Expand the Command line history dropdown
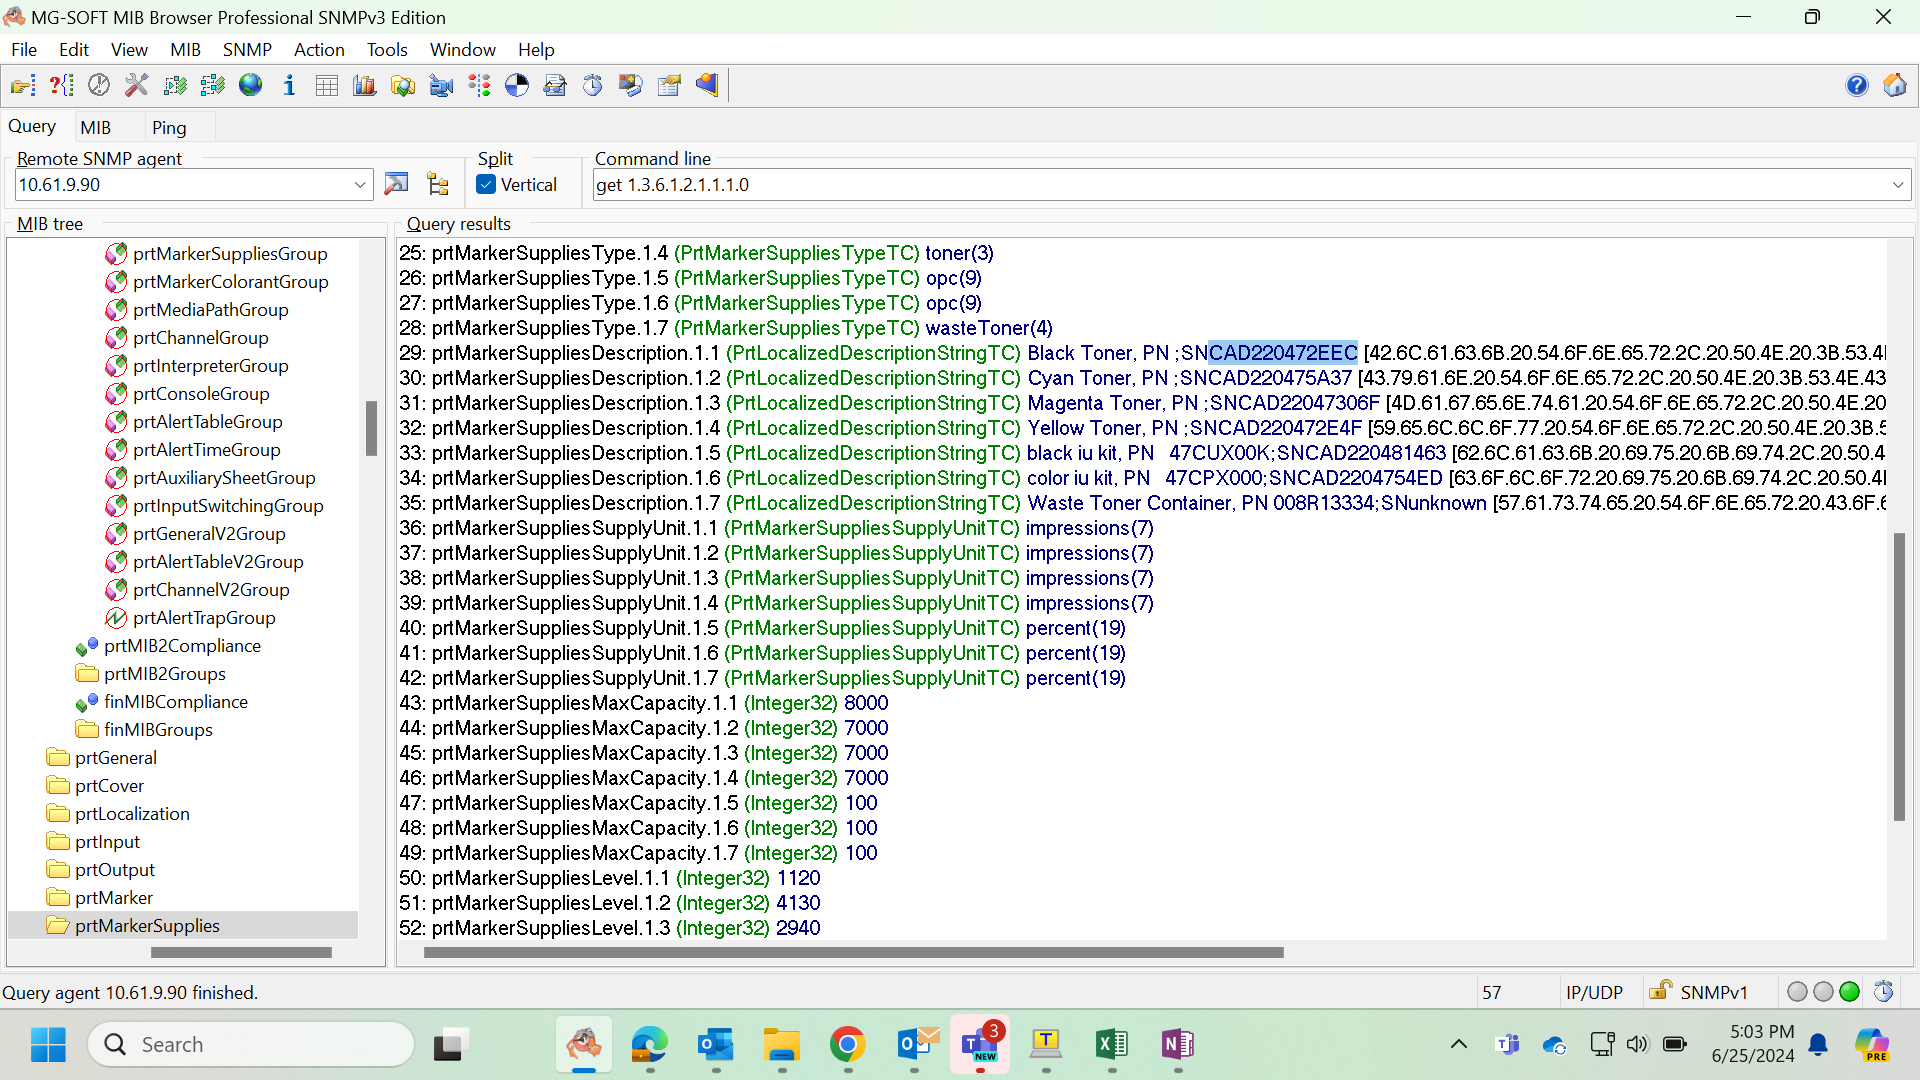1920x1080 pixels. tap(1897, 185)
